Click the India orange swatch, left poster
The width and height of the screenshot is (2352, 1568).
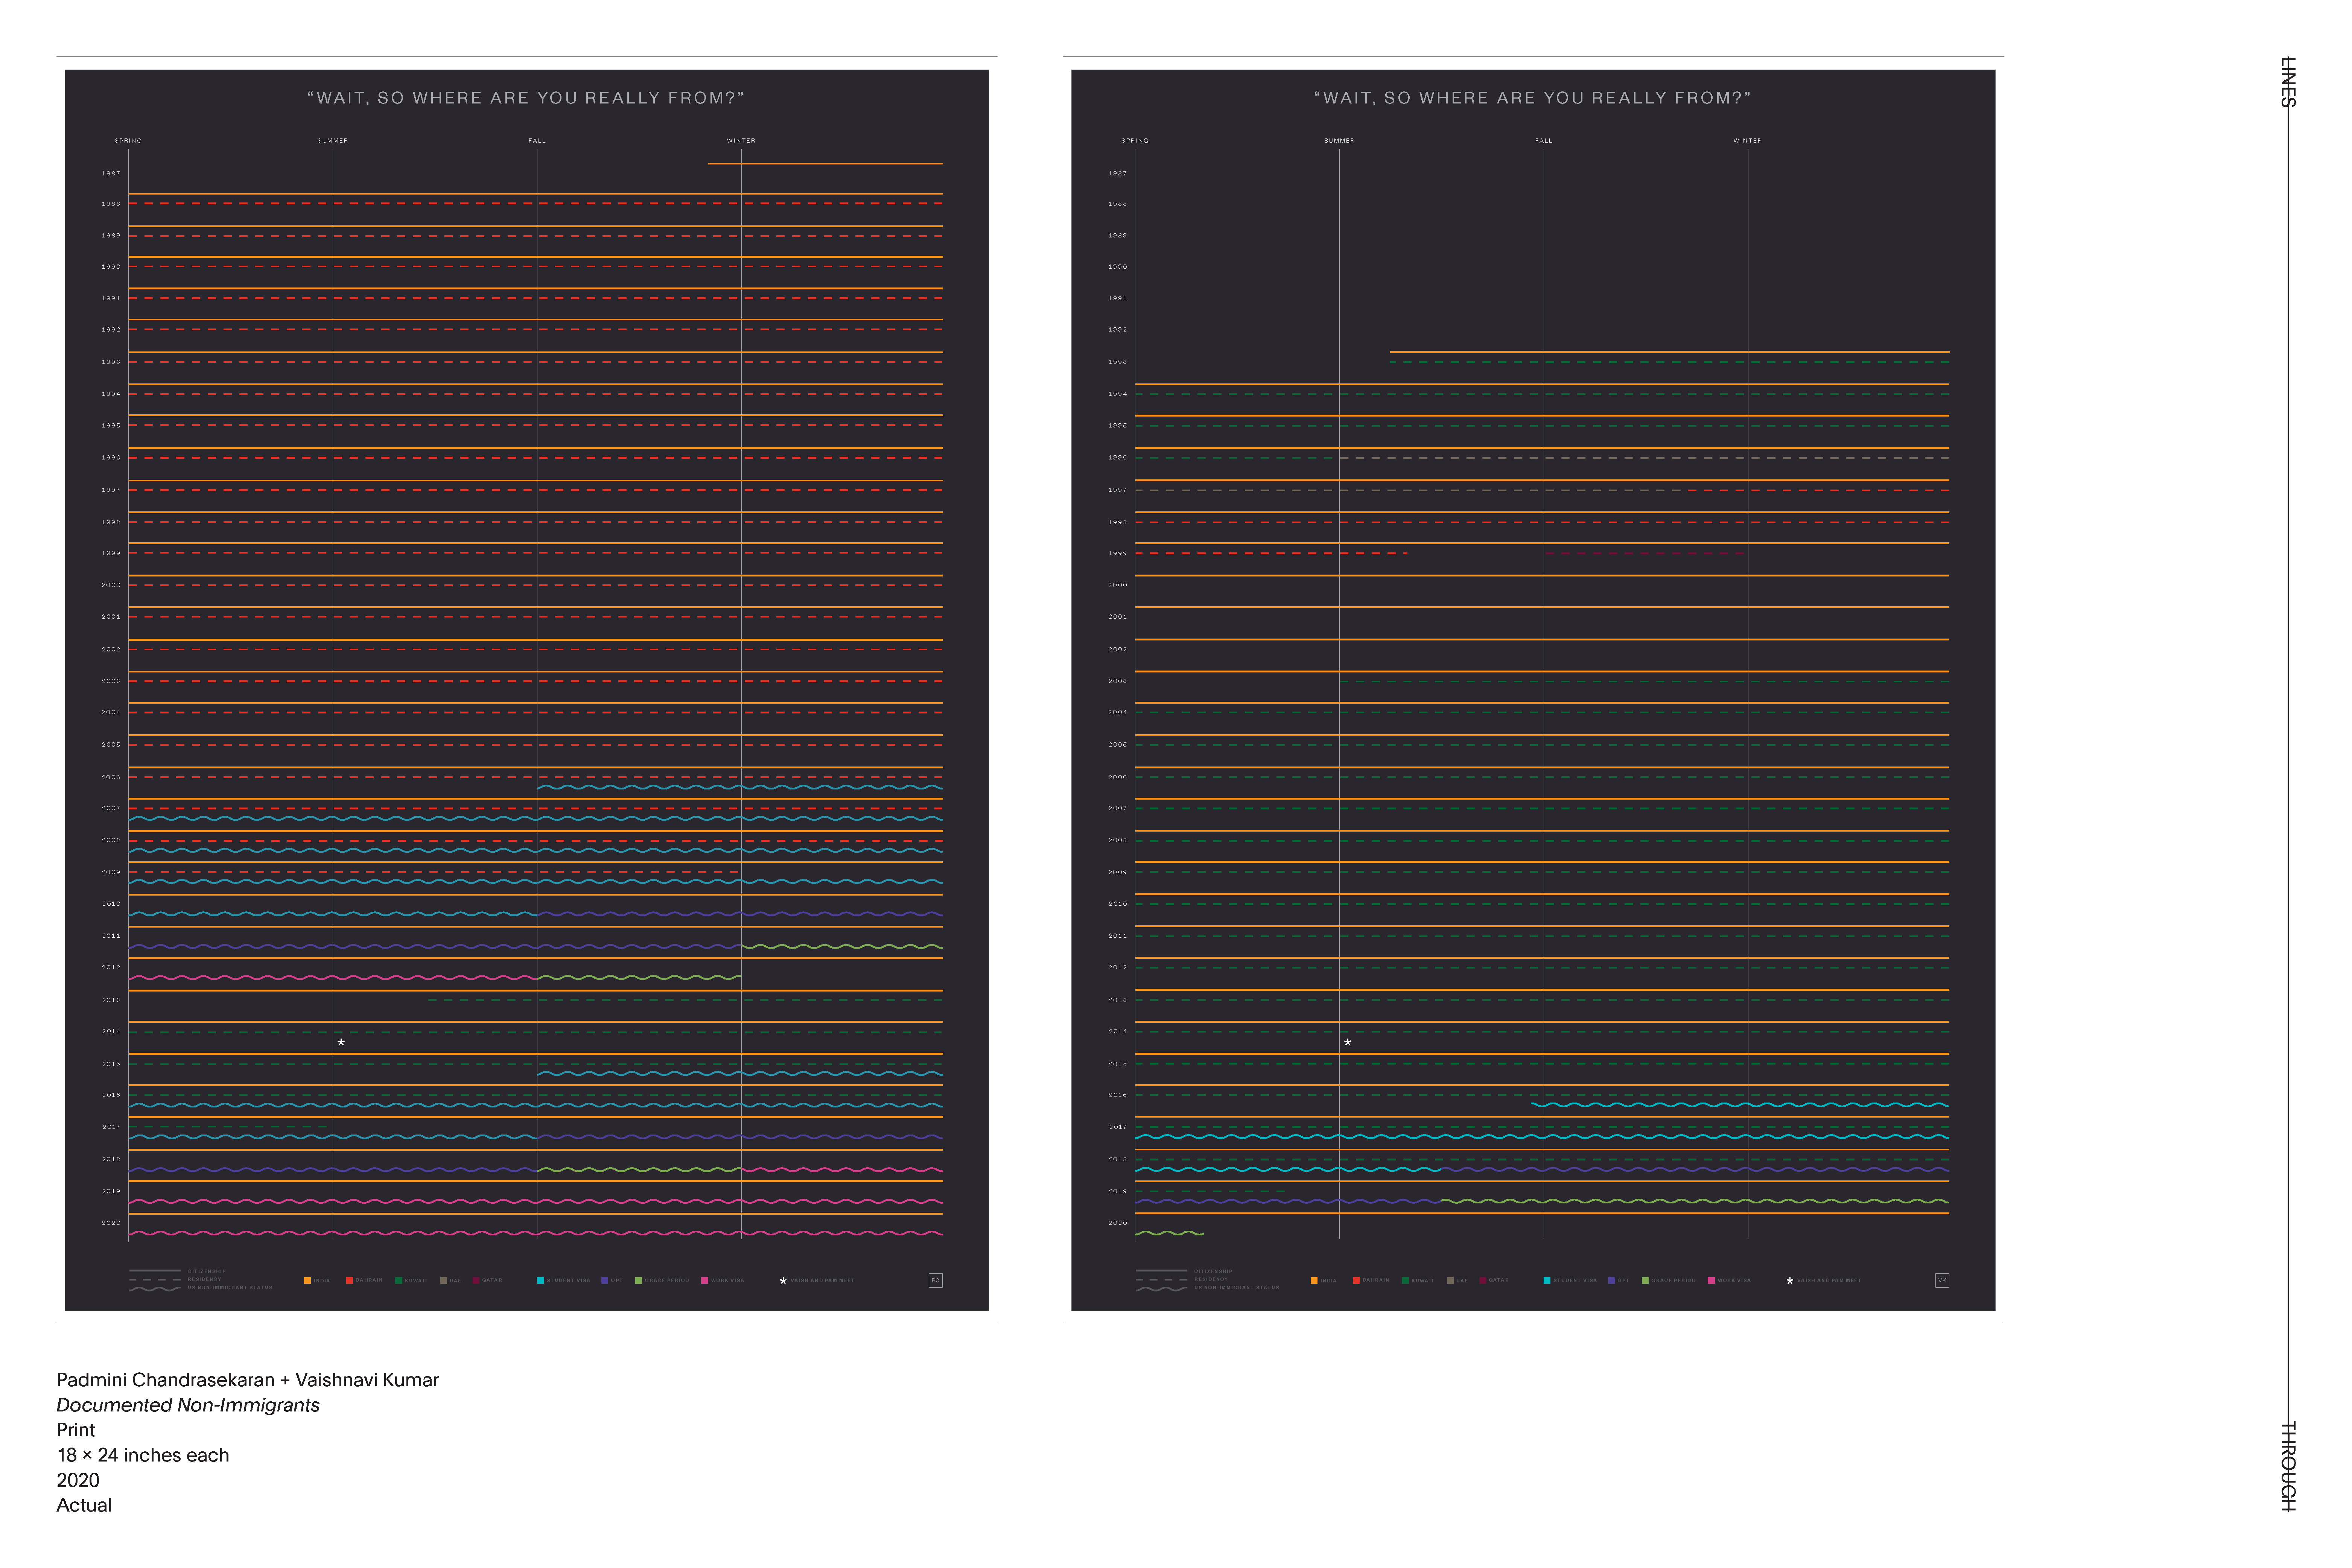(x=307, y=1280)
